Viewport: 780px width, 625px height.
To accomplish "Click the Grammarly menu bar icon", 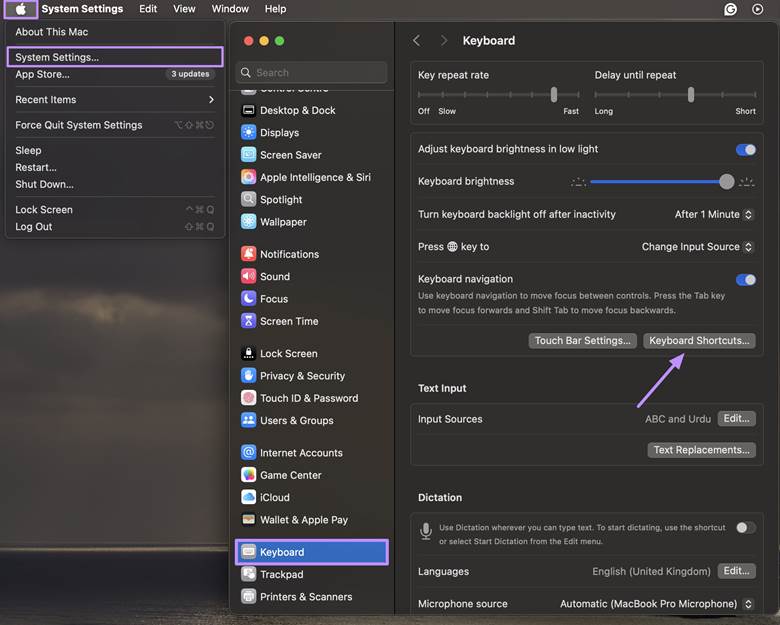I will 730,9.
